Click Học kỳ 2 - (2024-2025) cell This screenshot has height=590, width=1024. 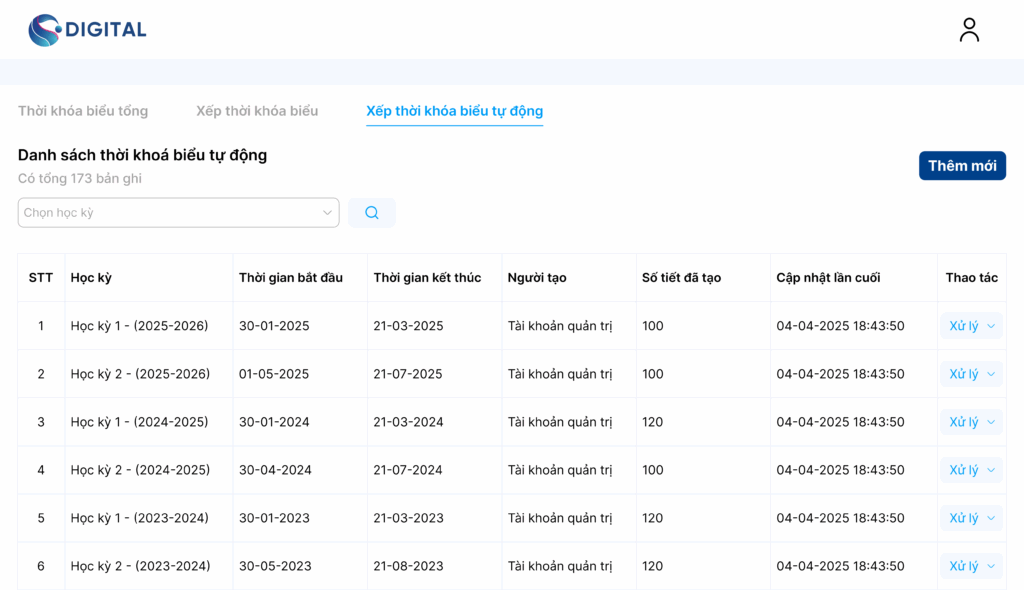140,470
